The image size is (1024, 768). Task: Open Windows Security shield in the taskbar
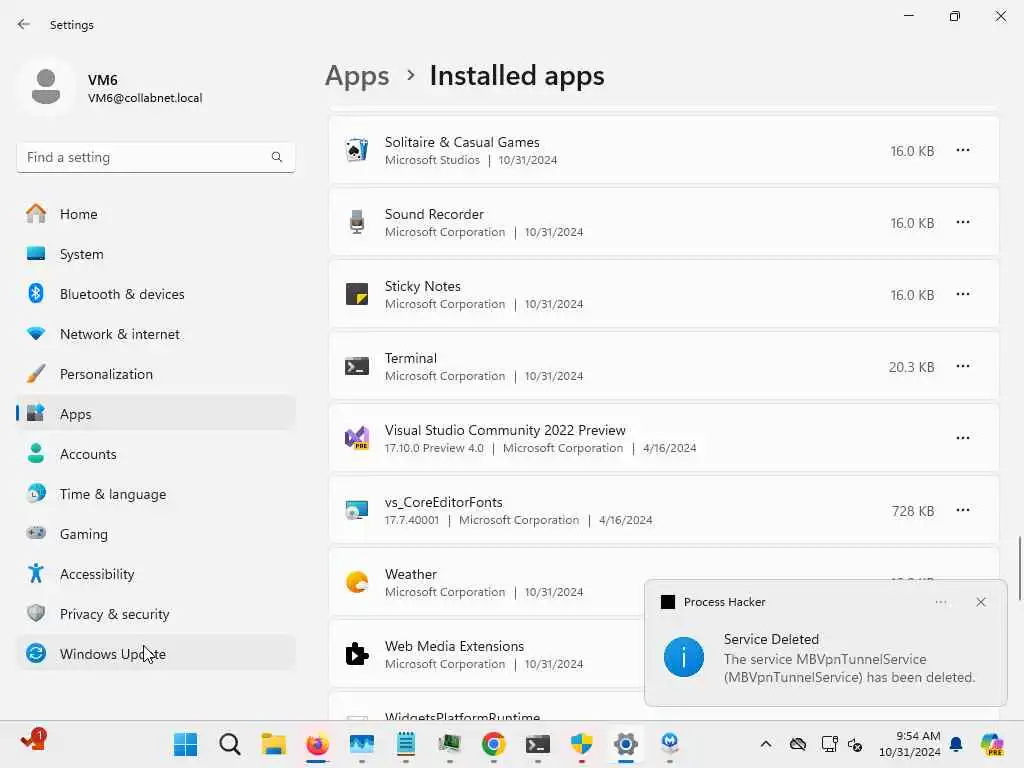pyautogui.click(x=581, y=744)
